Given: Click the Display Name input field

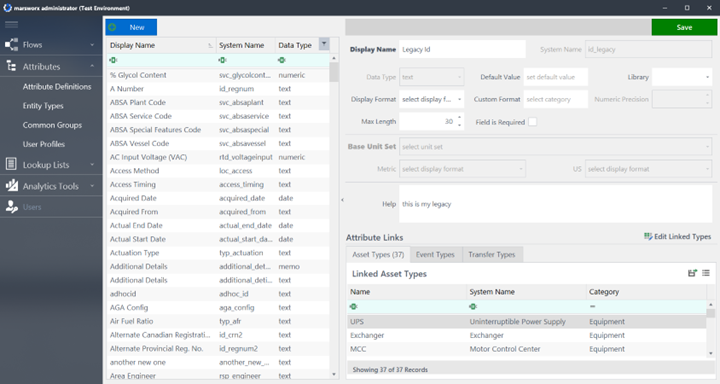Looking at the screenshot, I should (462, 49).
